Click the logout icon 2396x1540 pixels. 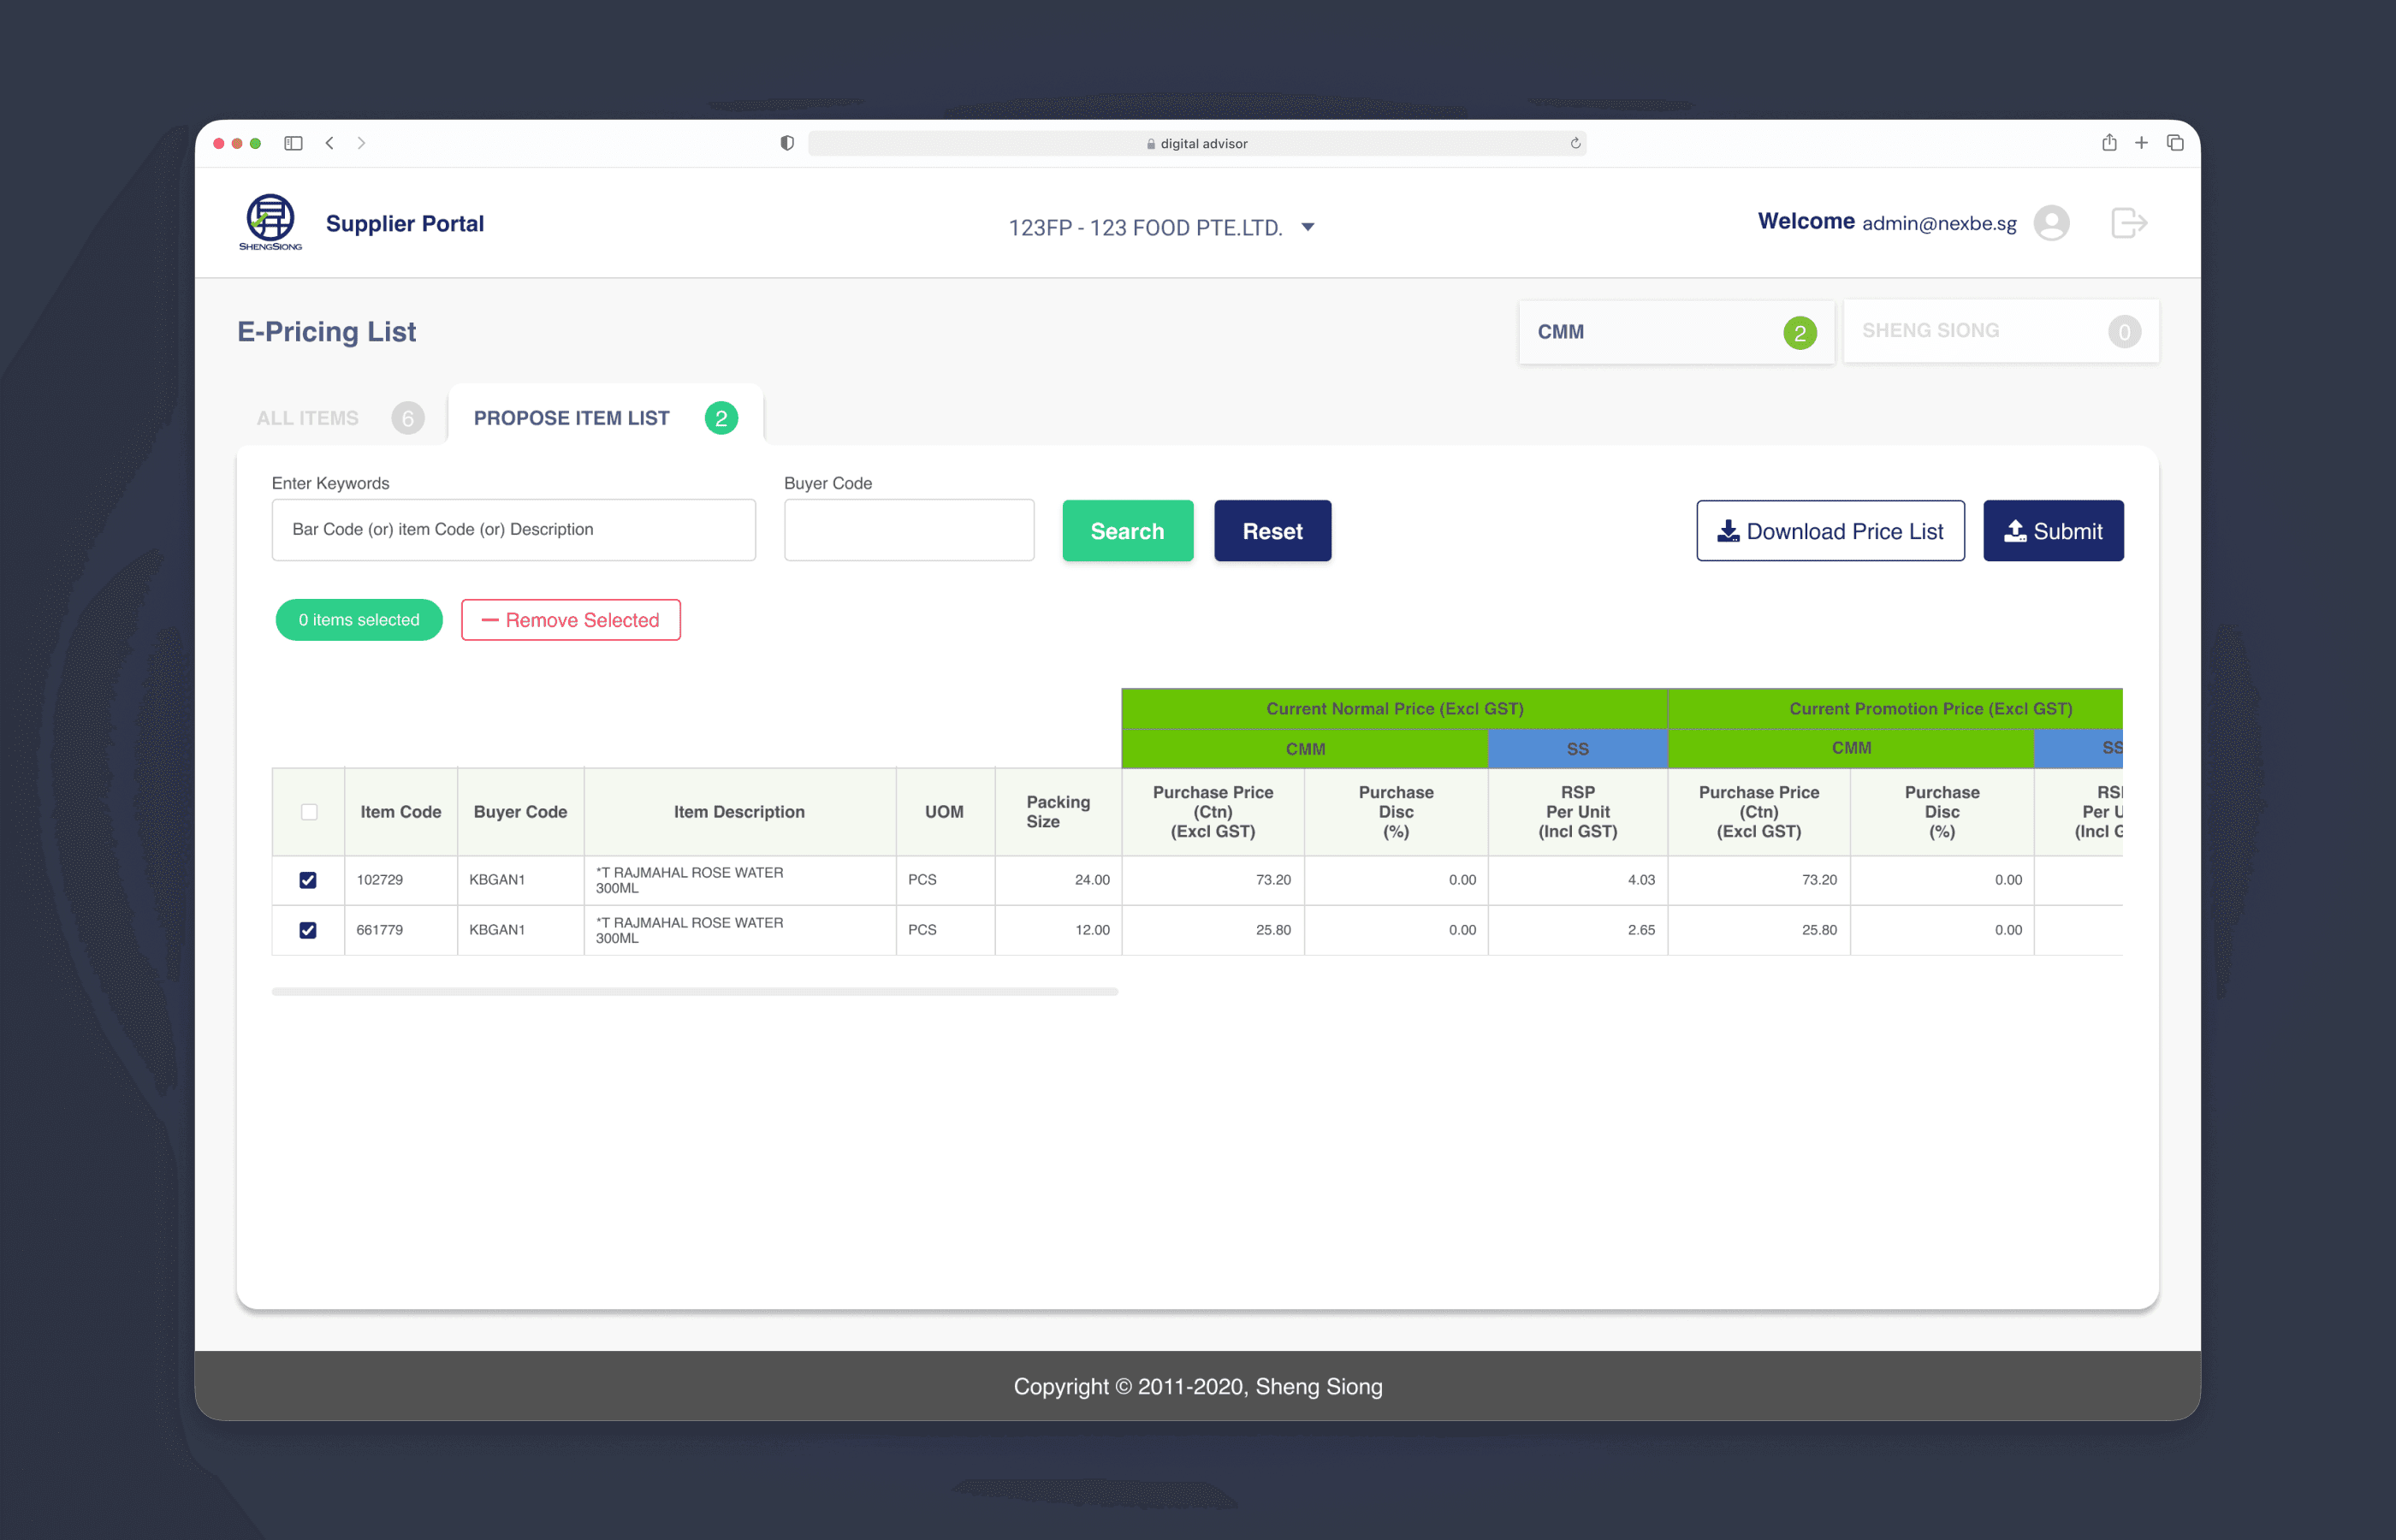(x=2129, y=222)
